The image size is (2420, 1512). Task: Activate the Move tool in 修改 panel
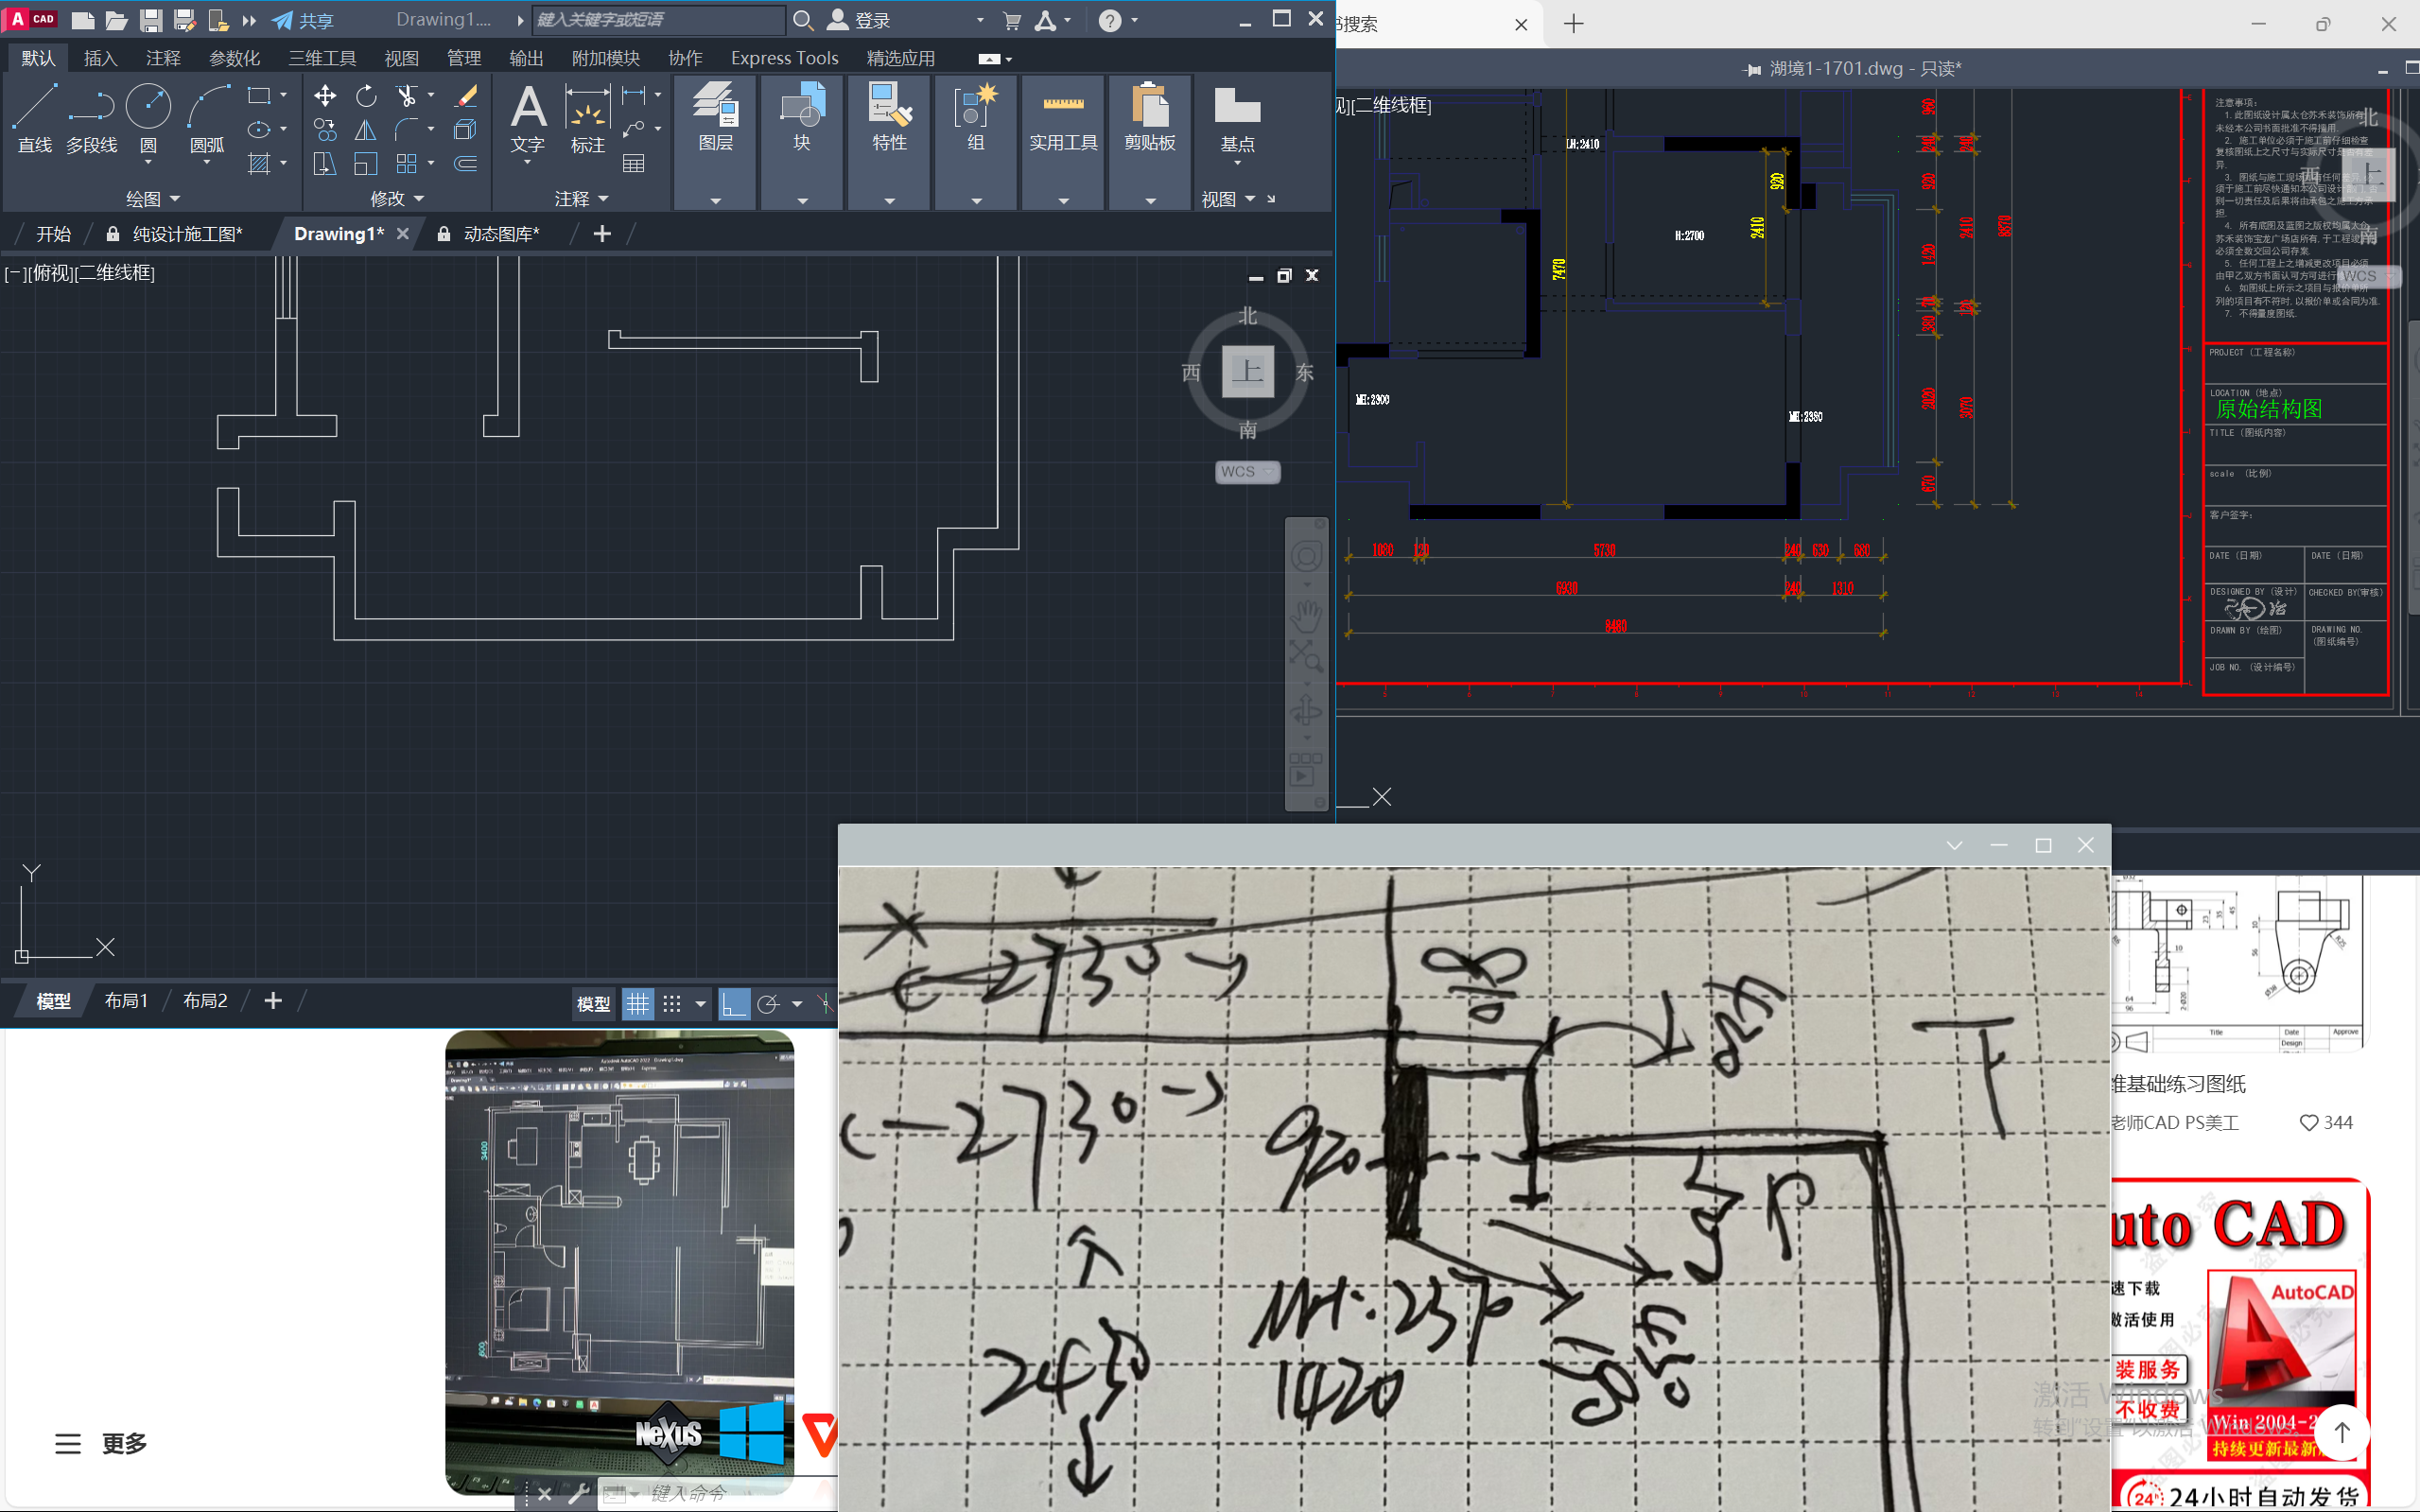tap(325, 96)
